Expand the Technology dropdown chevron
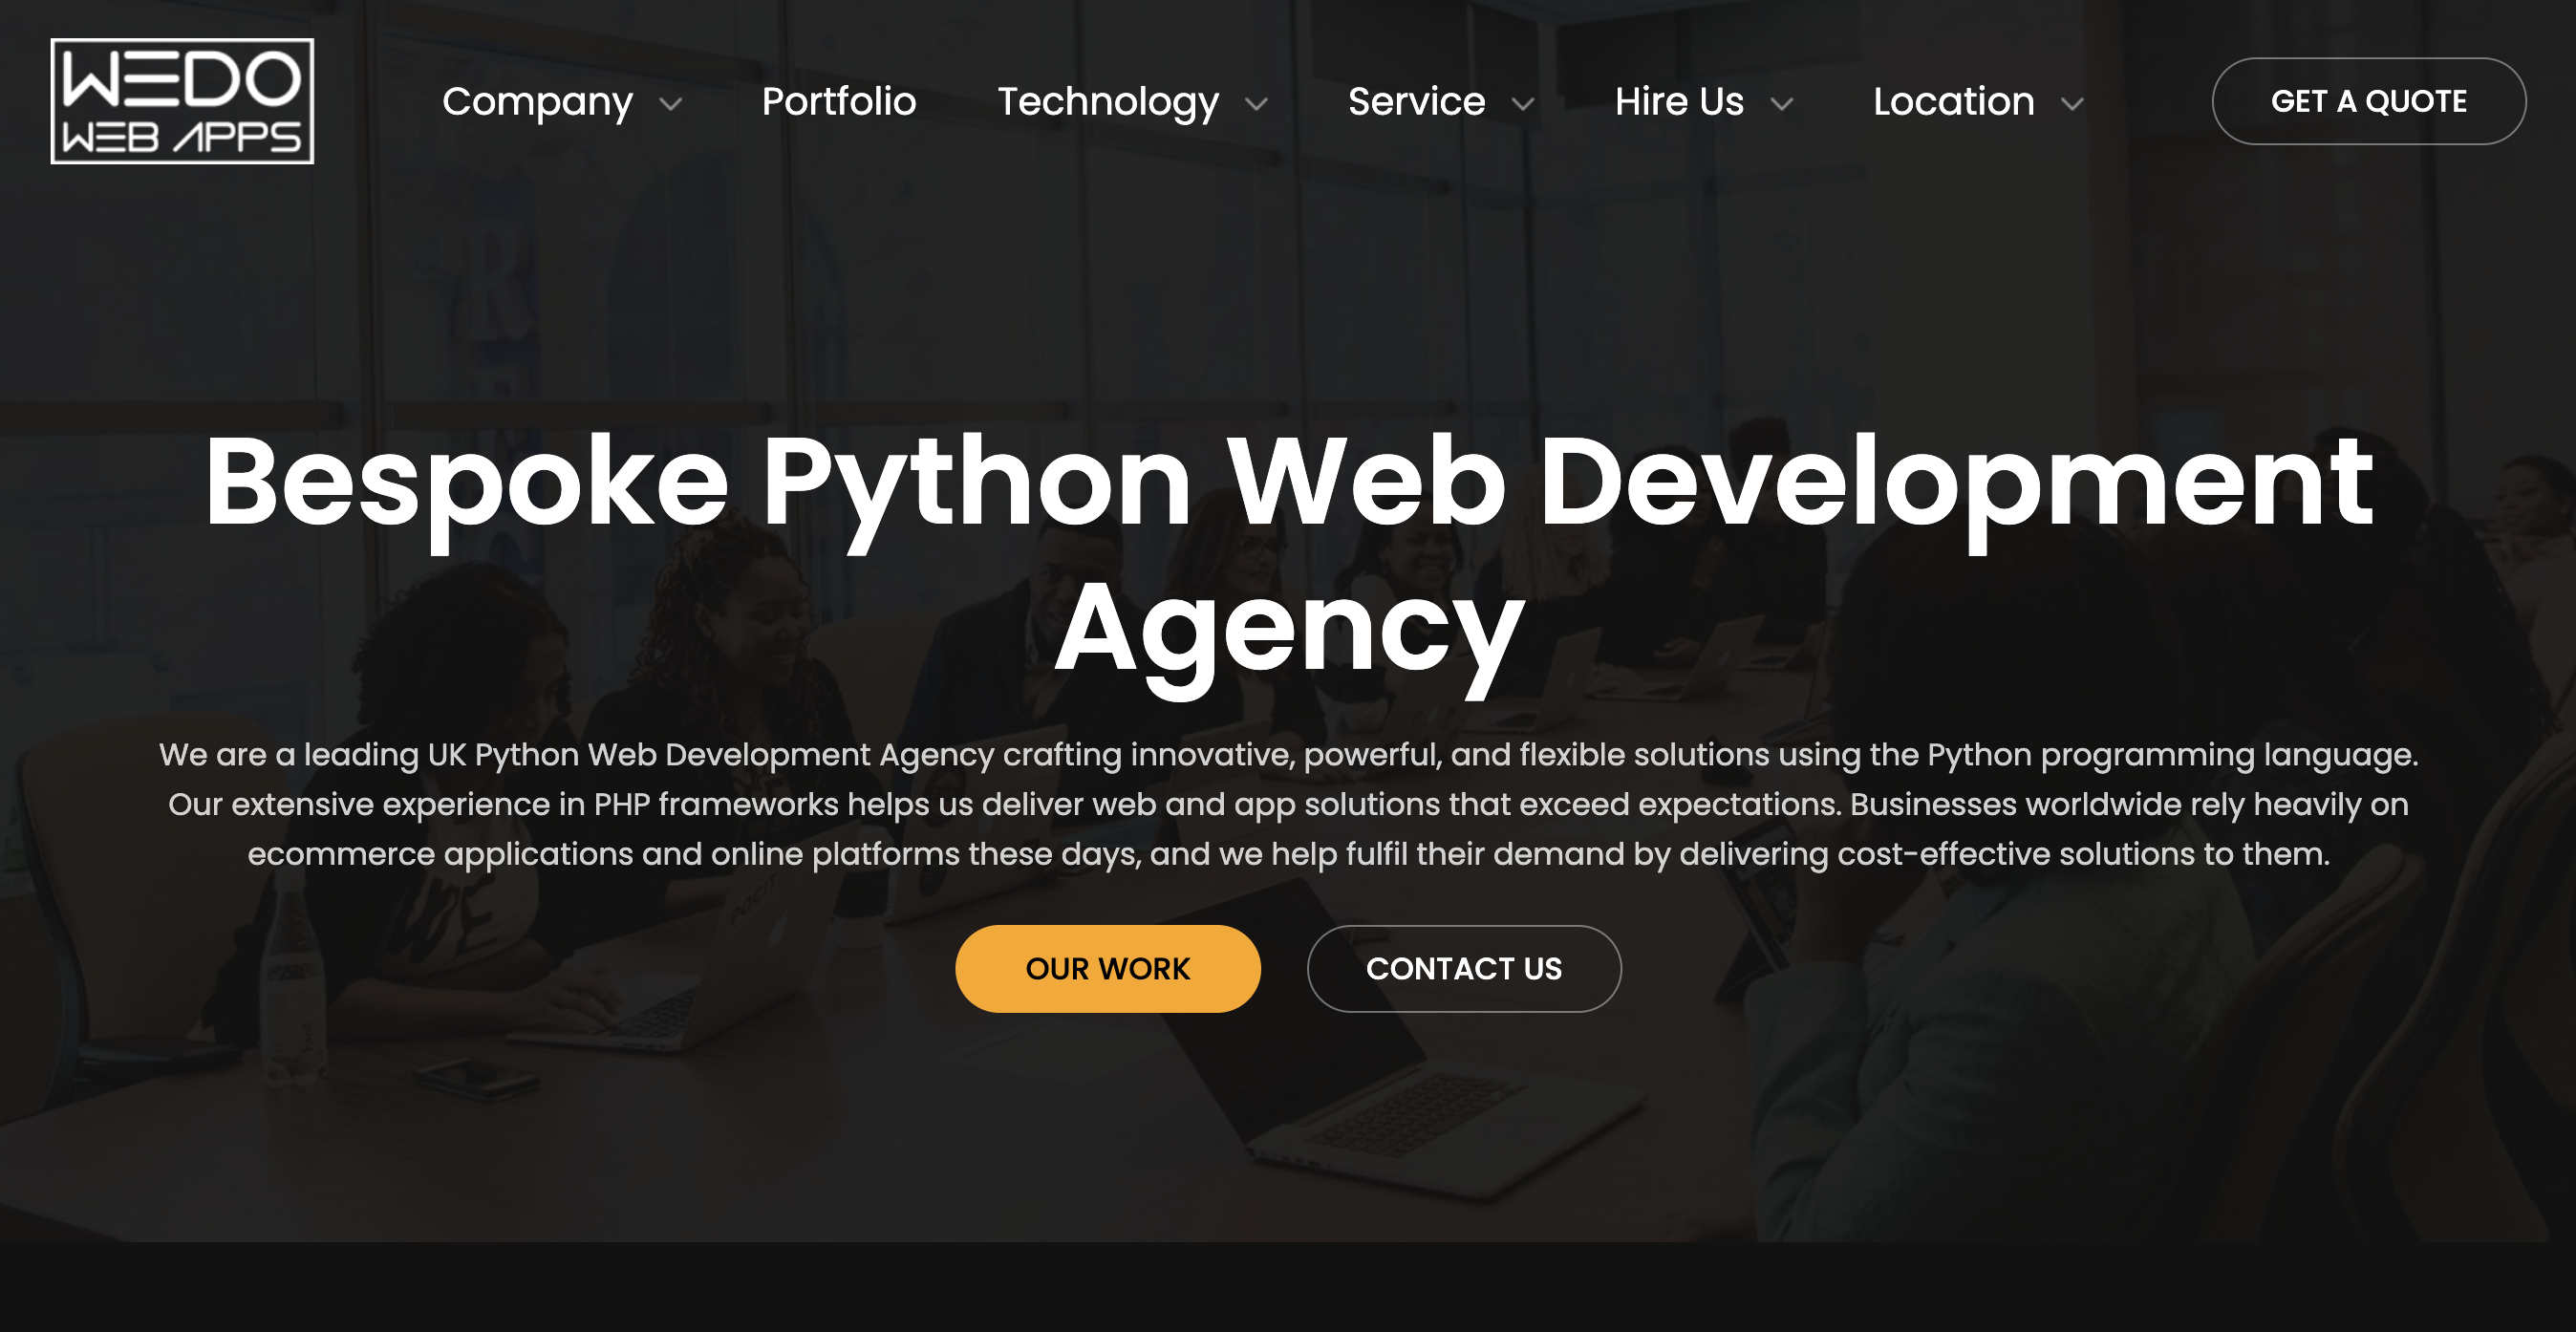 (1257, 104)
